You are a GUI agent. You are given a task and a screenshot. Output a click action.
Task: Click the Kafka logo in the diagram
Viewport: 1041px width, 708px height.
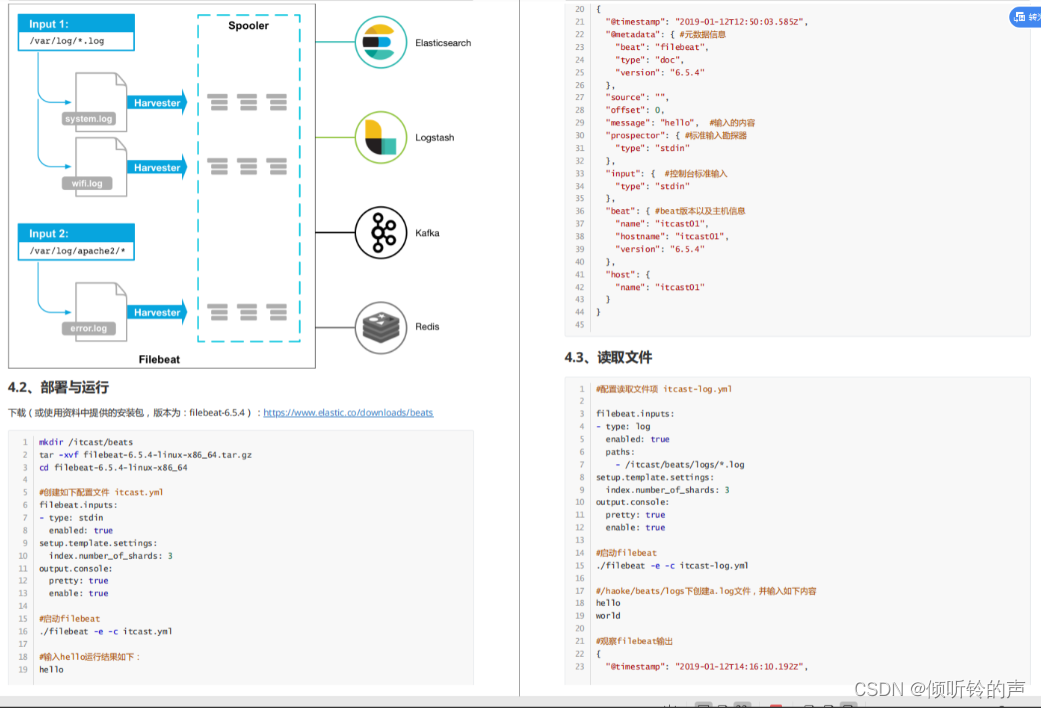coord(380,232)
